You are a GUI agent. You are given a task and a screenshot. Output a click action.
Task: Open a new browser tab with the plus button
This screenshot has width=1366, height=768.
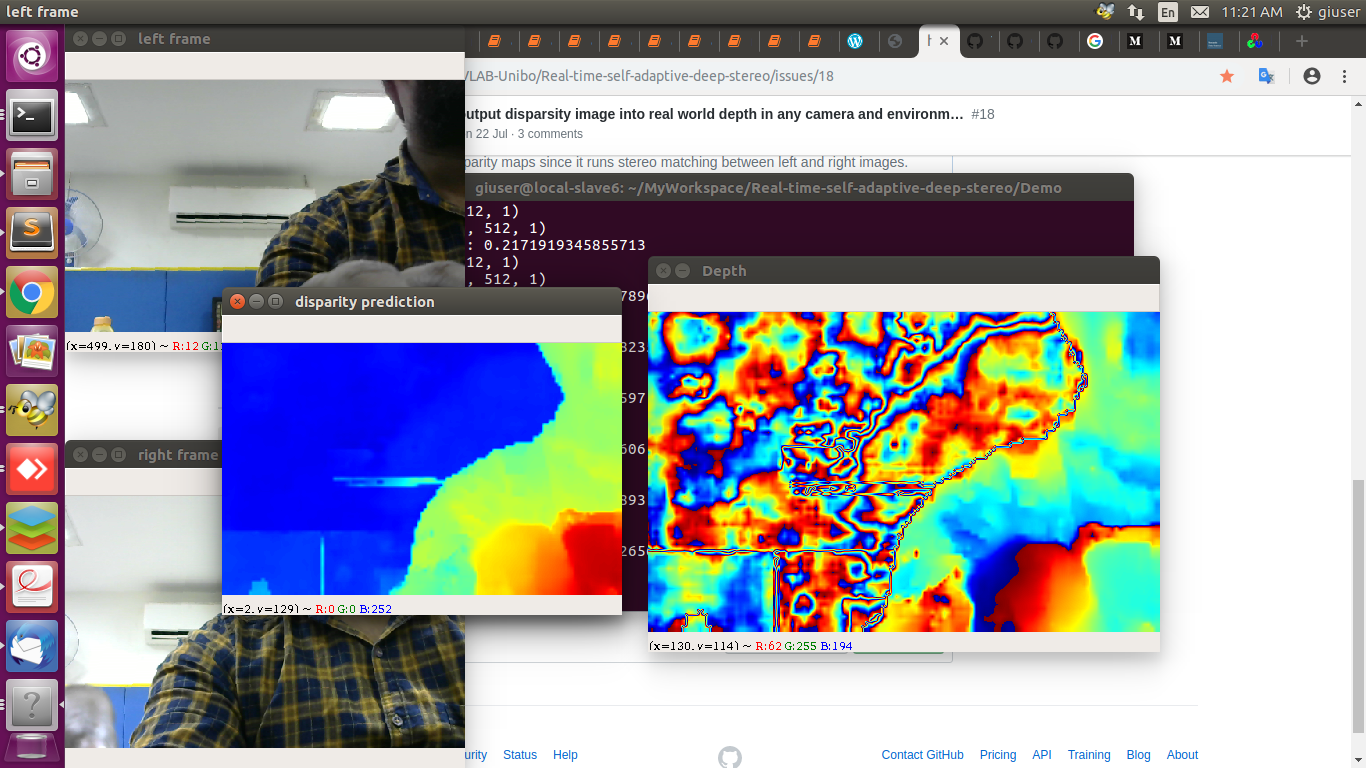(x=1301, y=42)
